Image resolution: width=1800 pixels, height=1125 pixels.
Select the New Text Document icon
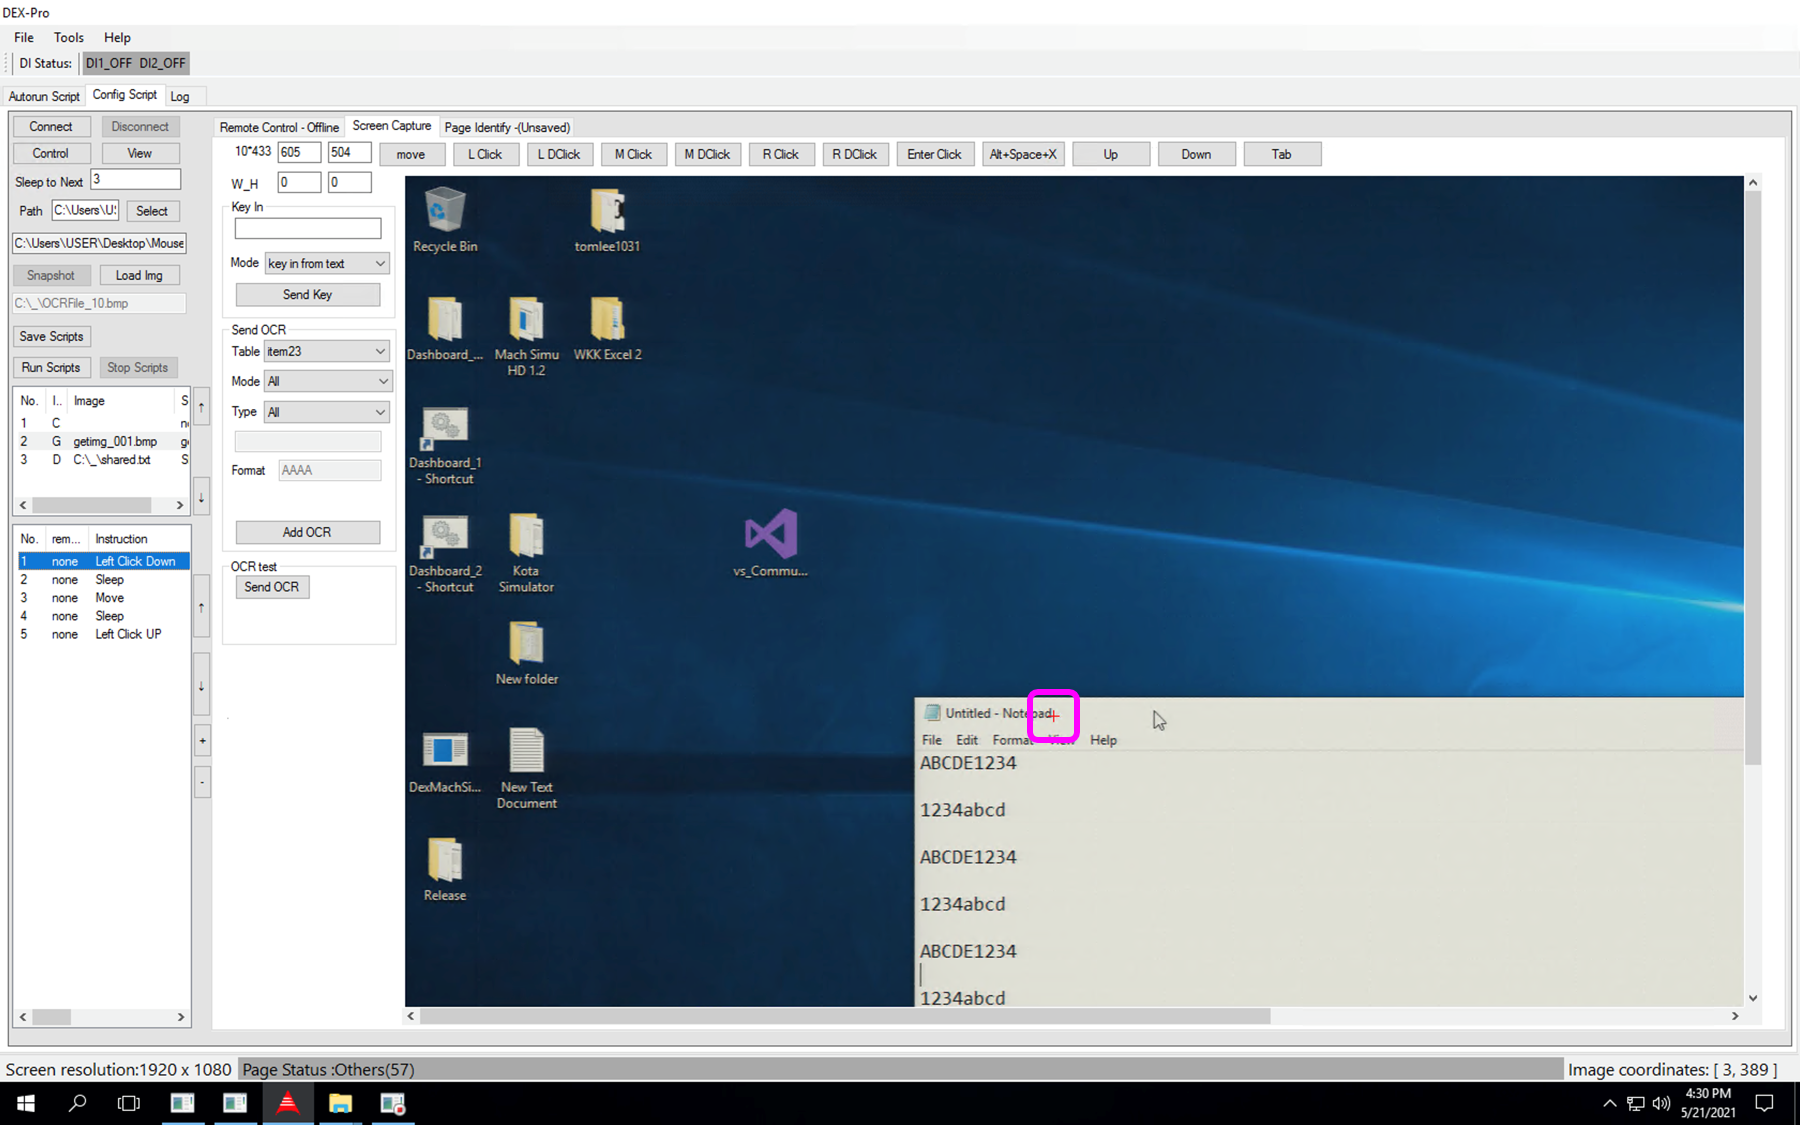(x=526, y=751)
